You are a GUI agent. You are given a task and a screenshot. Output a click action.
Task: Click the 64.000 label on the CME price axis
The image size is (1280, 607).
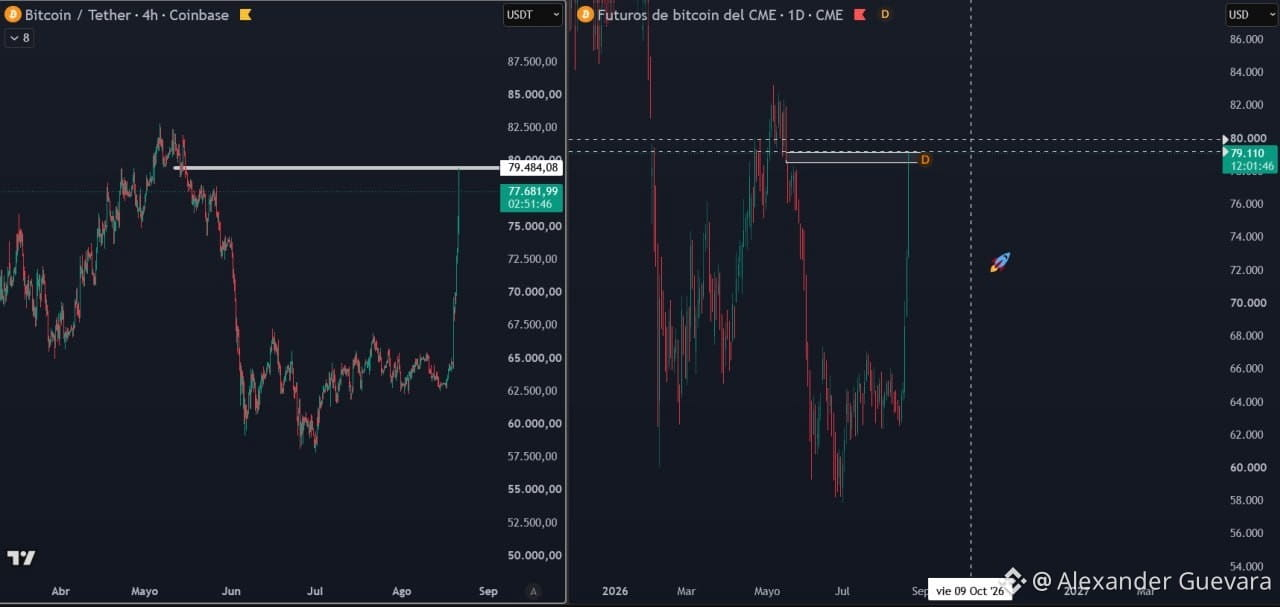point(1248,402)
